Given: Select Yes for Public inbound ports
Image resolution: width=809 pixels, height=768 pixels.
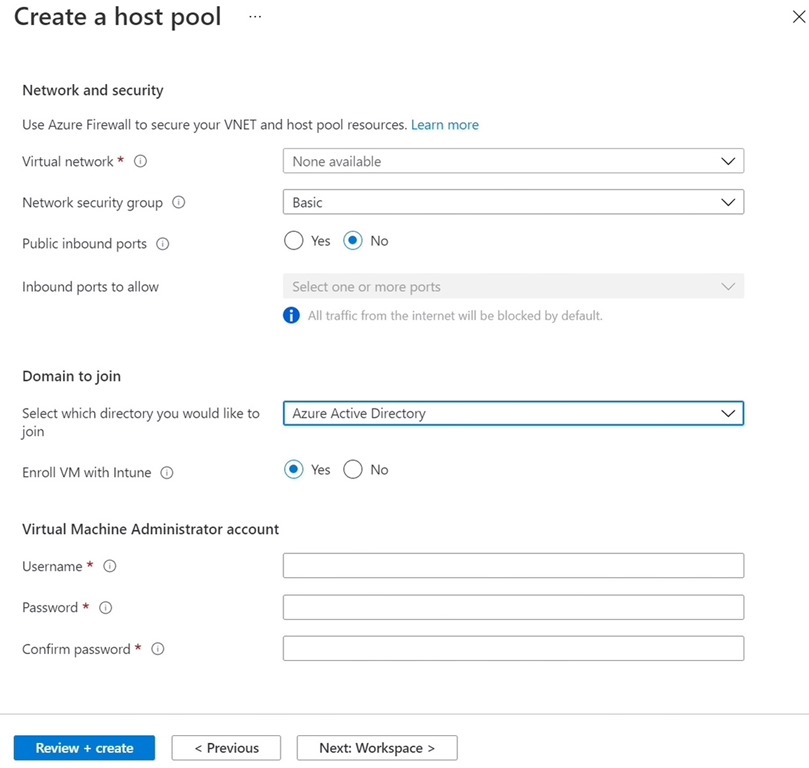Looking at the screenshot, I should click(x=294, y=240).
